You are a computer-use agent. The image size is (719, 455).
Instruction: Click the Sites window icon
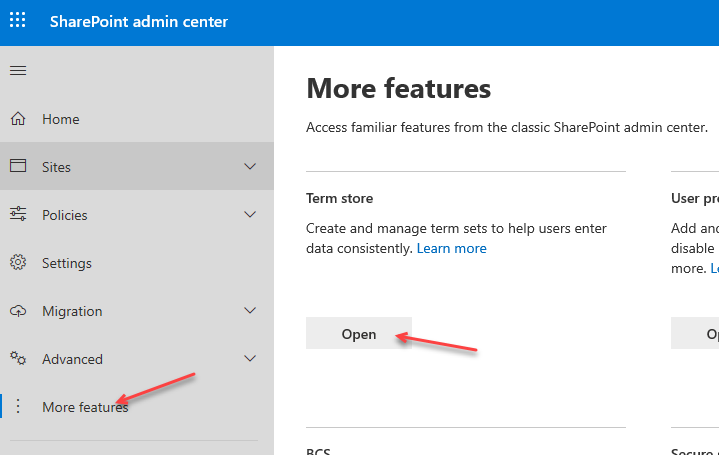[x=18, y=167]
